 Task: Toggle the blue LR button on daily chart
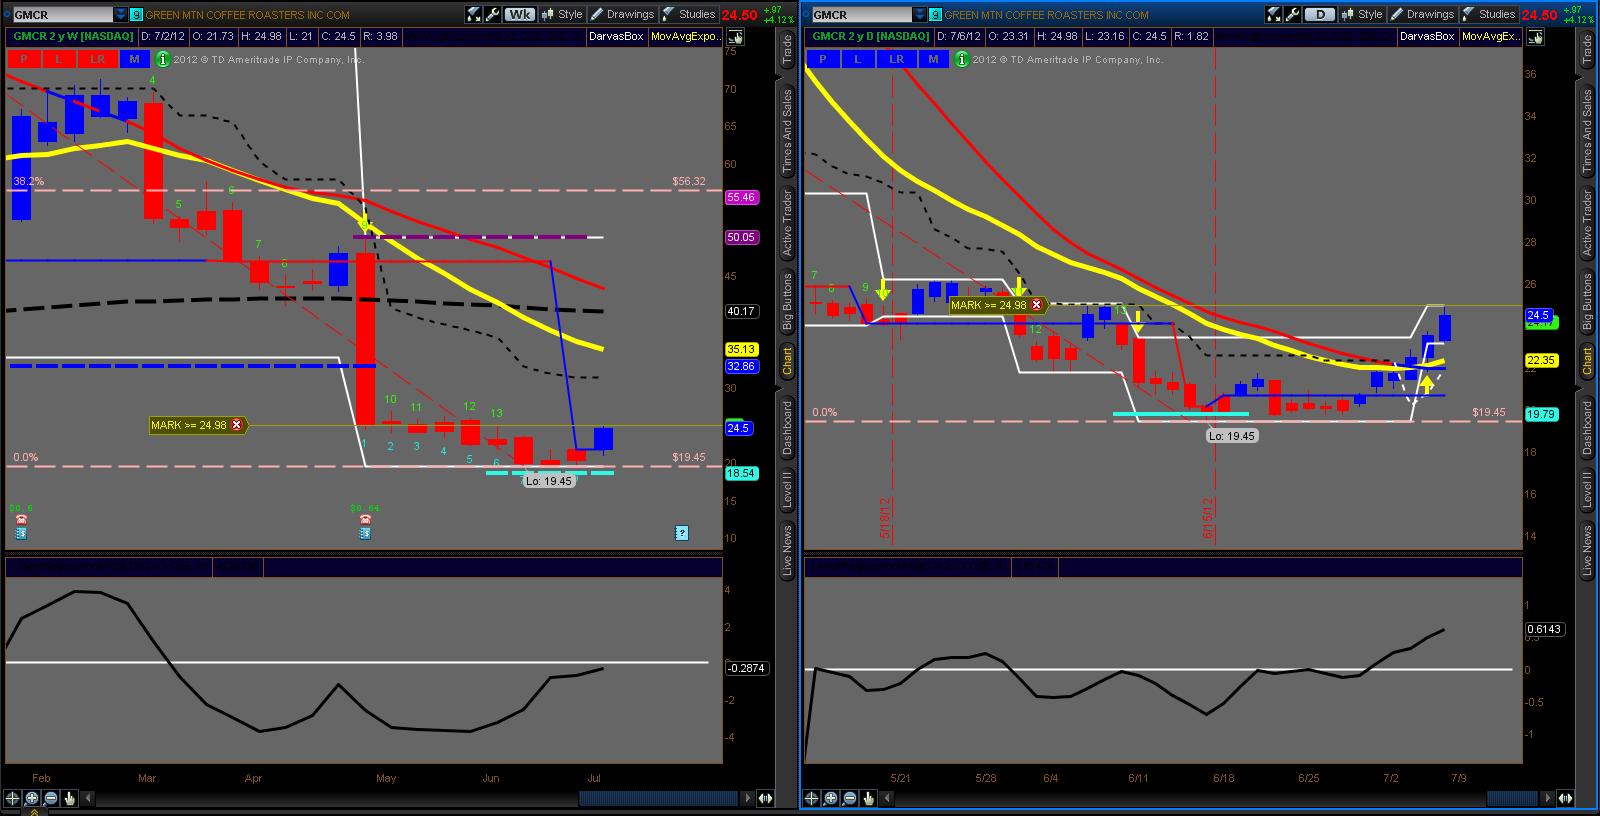pyautogui.click(x=896, y=59)
